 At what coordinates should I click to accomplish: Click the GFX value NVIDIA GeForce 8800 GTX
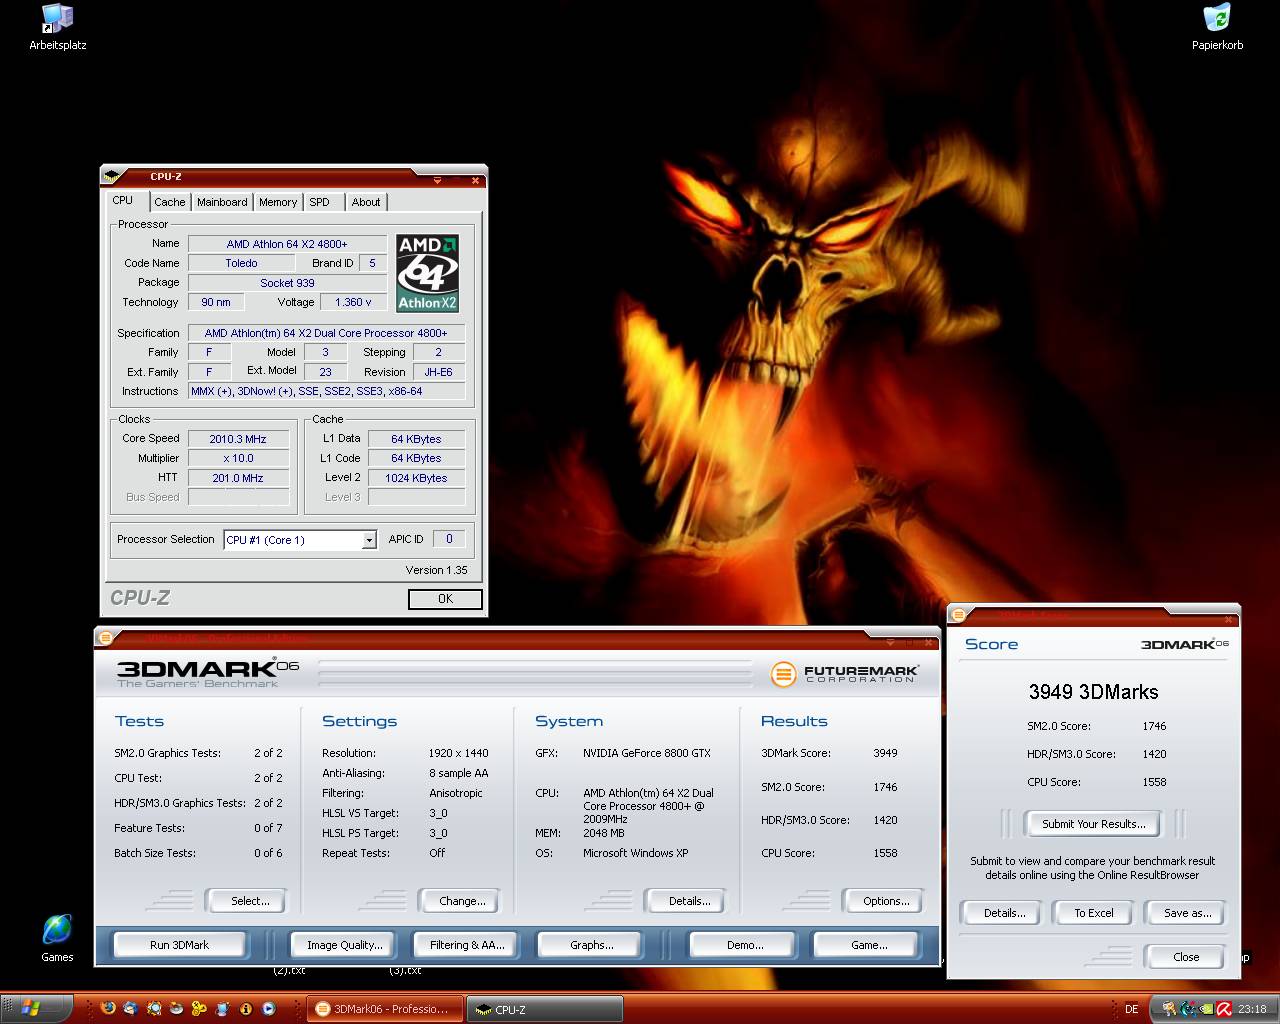tap(647, 753)
